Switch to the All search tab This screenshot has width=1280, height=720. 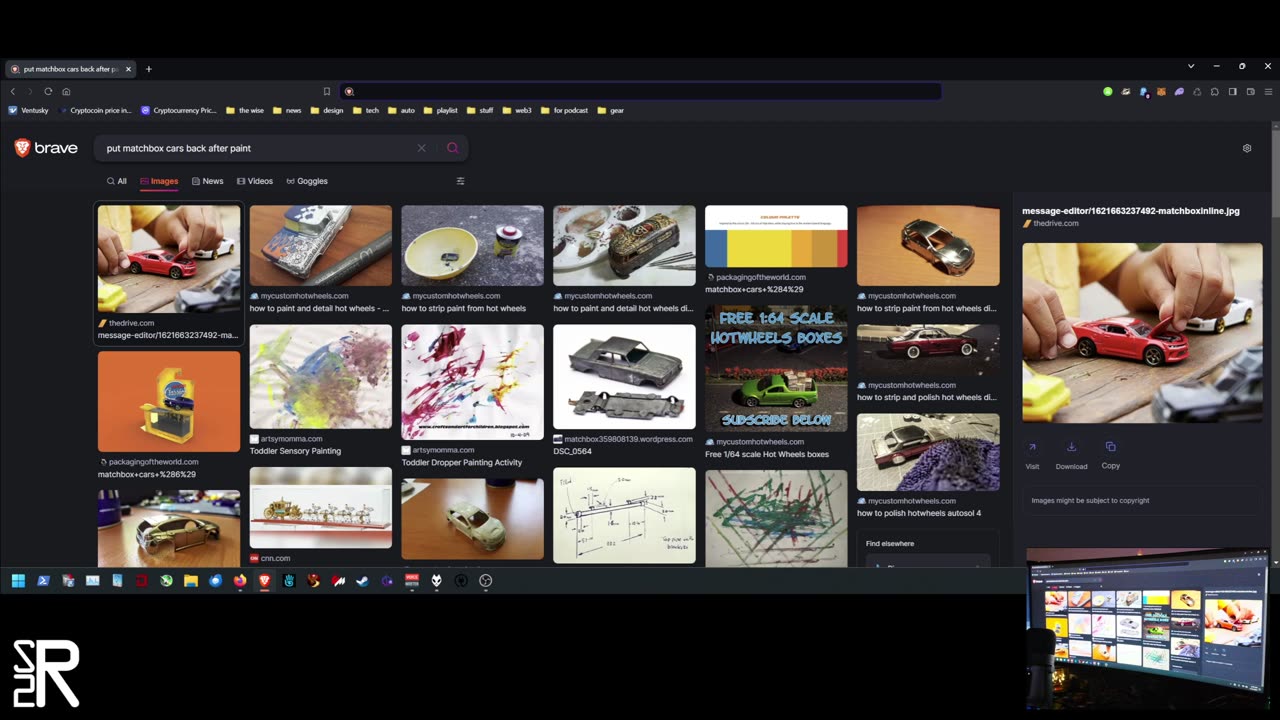tap(116, 181)
